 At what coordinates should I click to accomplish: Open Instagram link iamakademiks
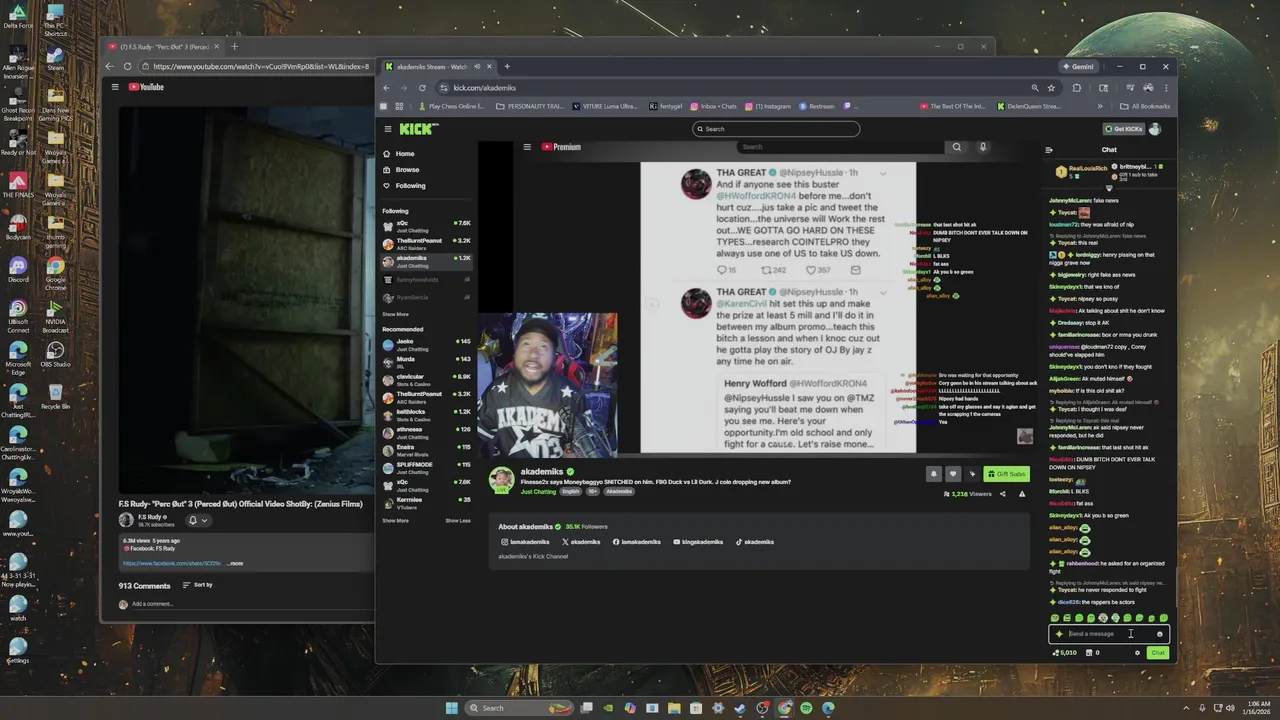[x=525, y=542]
